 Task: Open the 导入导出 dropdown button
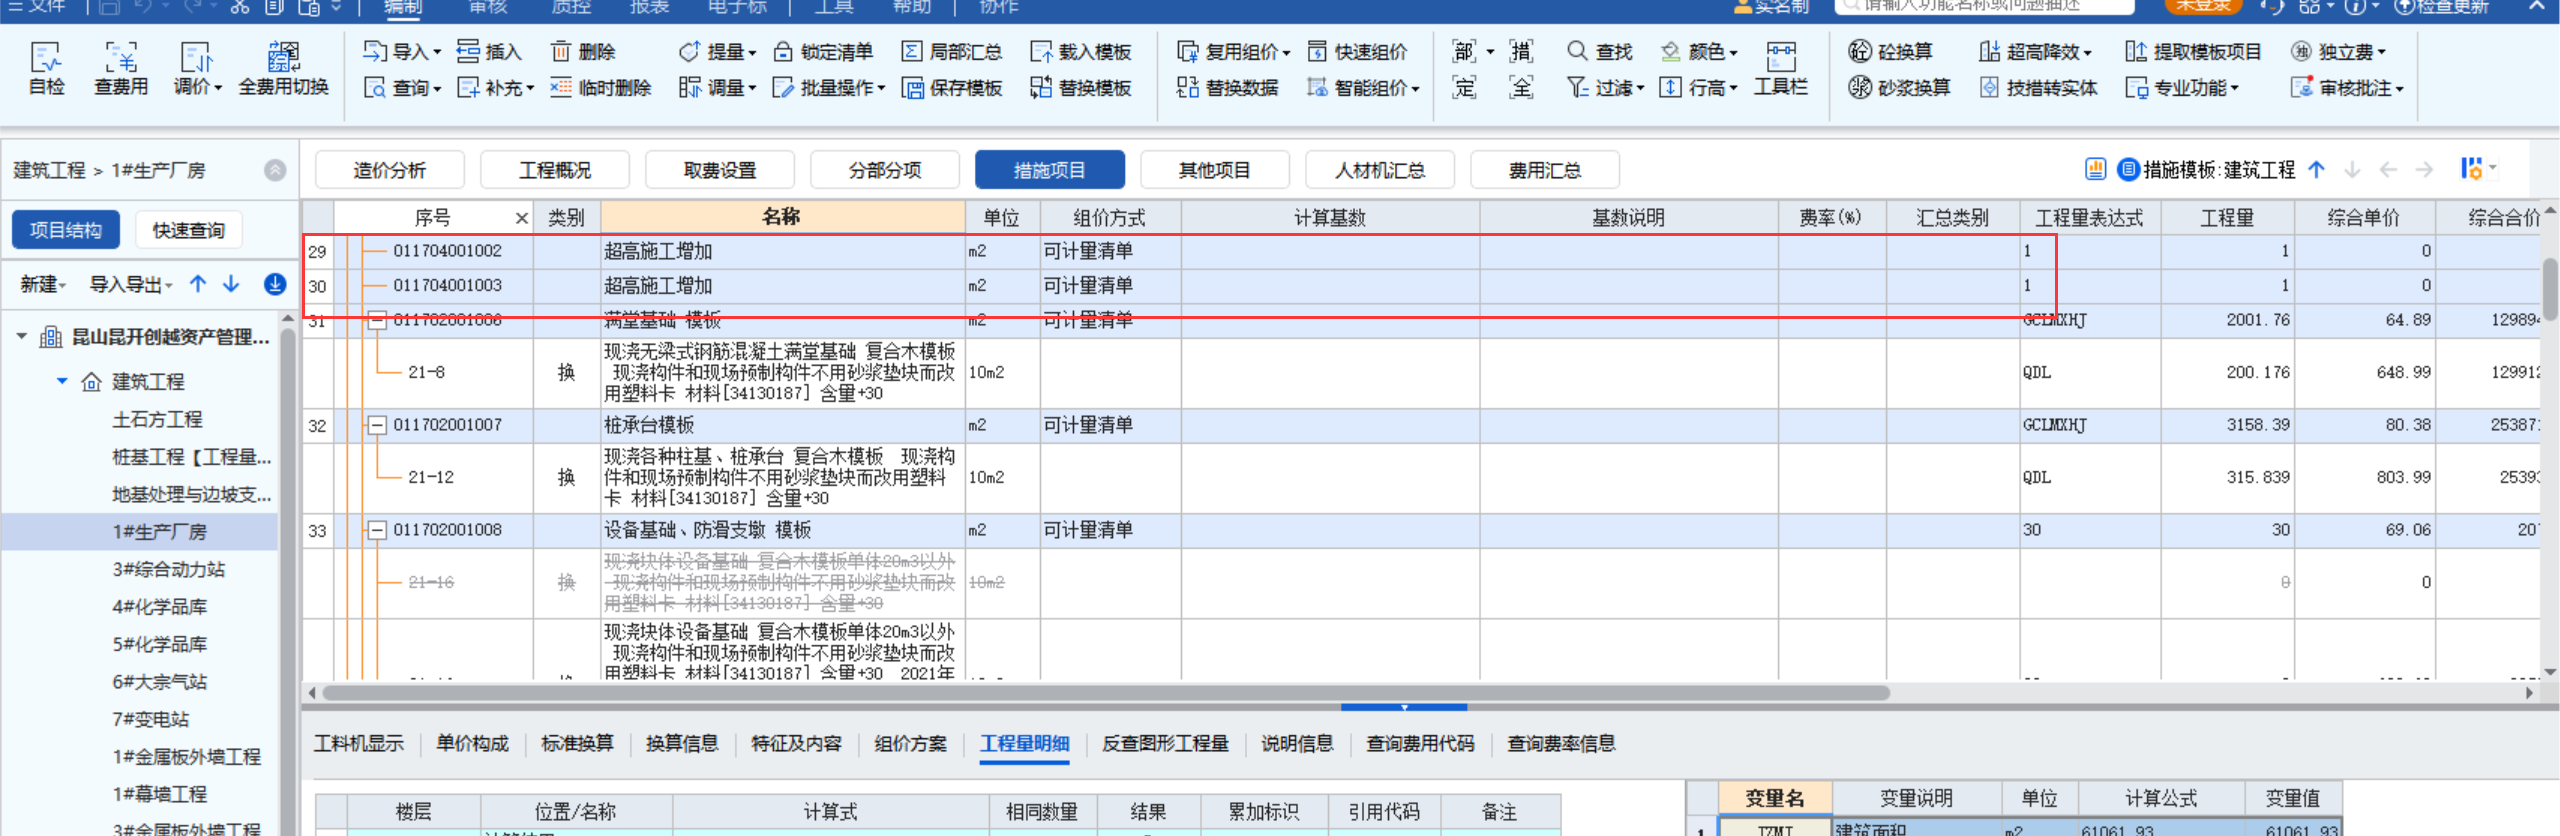(x=131, y=284)
